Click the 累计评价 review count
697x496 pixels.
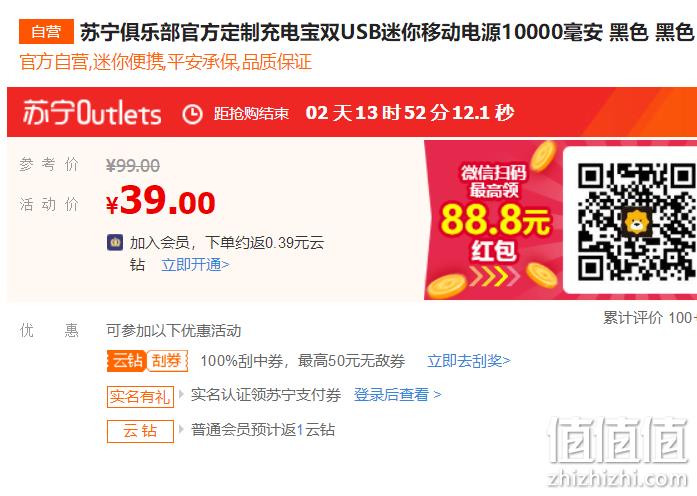pyautogui.click(x=649, y=318)
